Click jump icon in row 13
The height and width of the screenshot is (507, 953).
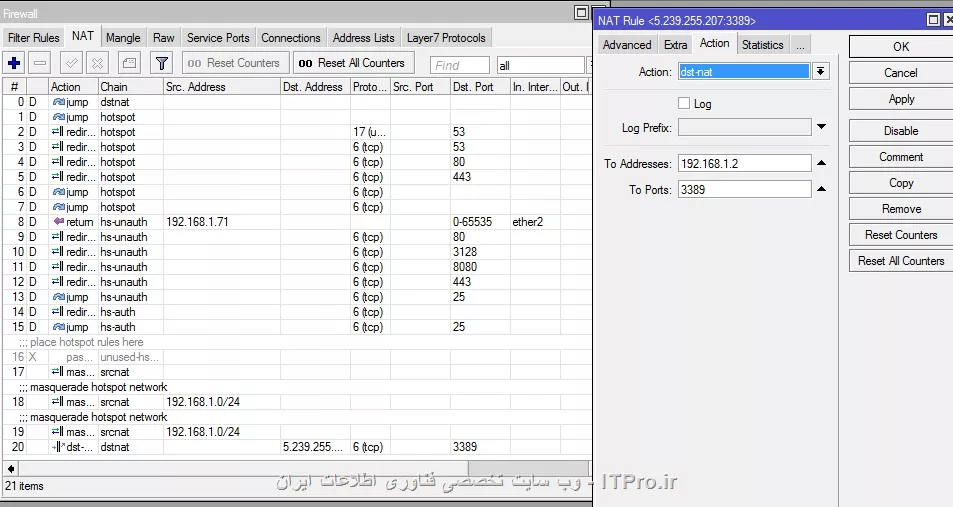coord(58,297)
